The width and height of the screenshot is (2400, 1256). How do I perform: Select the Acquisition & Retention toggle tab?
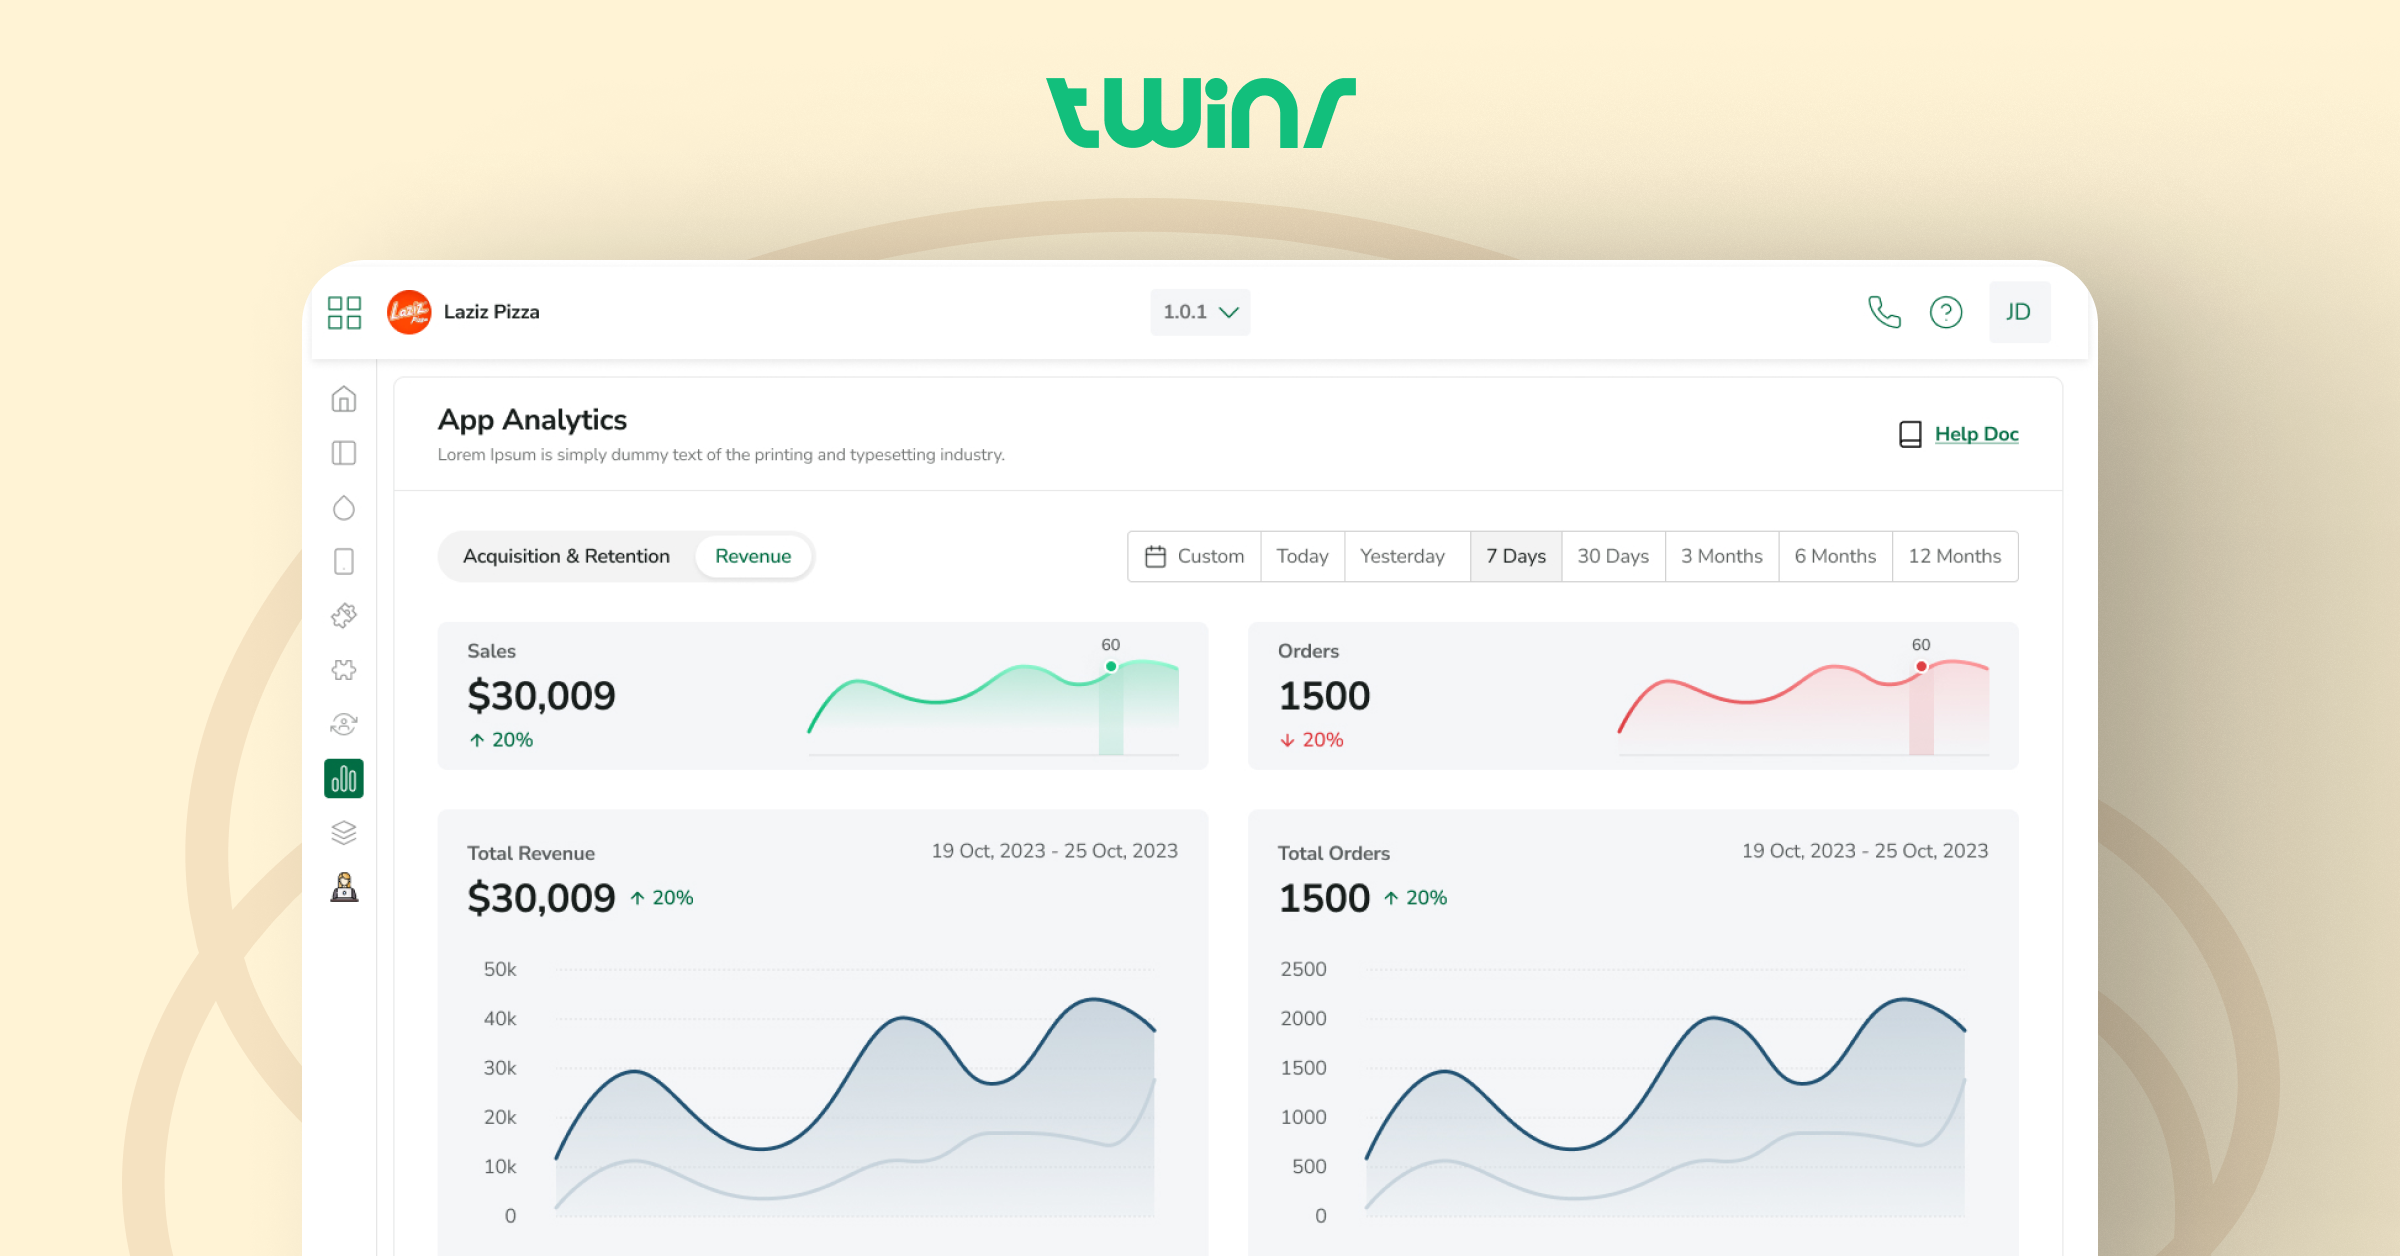tap(563, 556)
